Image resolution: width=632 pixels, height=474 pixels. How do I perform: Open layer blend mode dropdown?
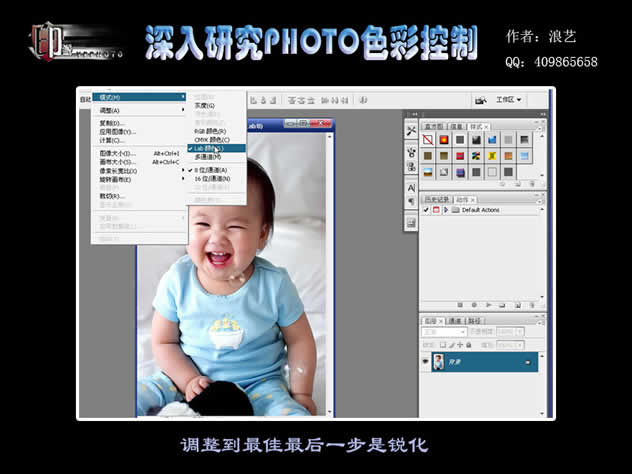[444, 332]
